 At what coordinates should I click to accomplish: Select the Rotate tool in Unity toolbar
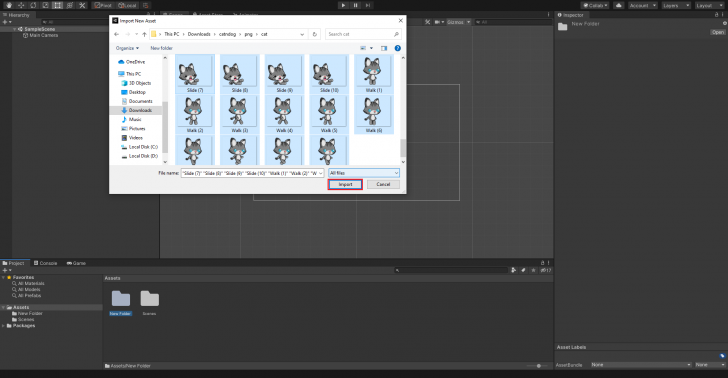[x=33, y=5]
